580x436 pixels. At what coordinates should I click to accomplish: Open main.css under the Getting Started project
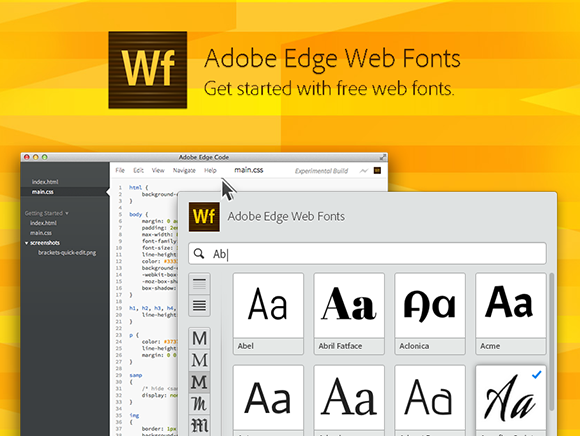pos(41,233)
